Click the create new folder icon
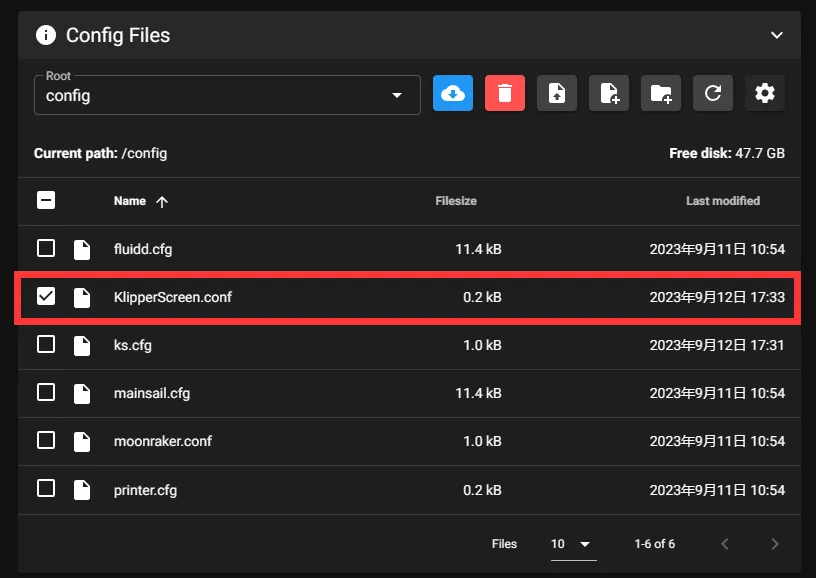Image resolution: width=816 pixels, height=578 pixels. [x=661, y=93]
